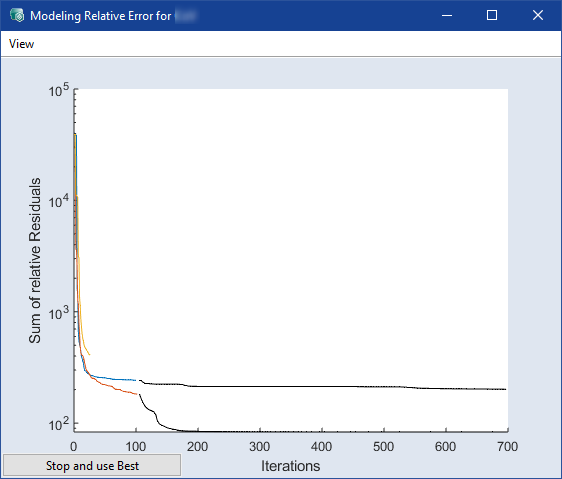Click the 10^5 tick label on y-axis

[x=59, y=90]
